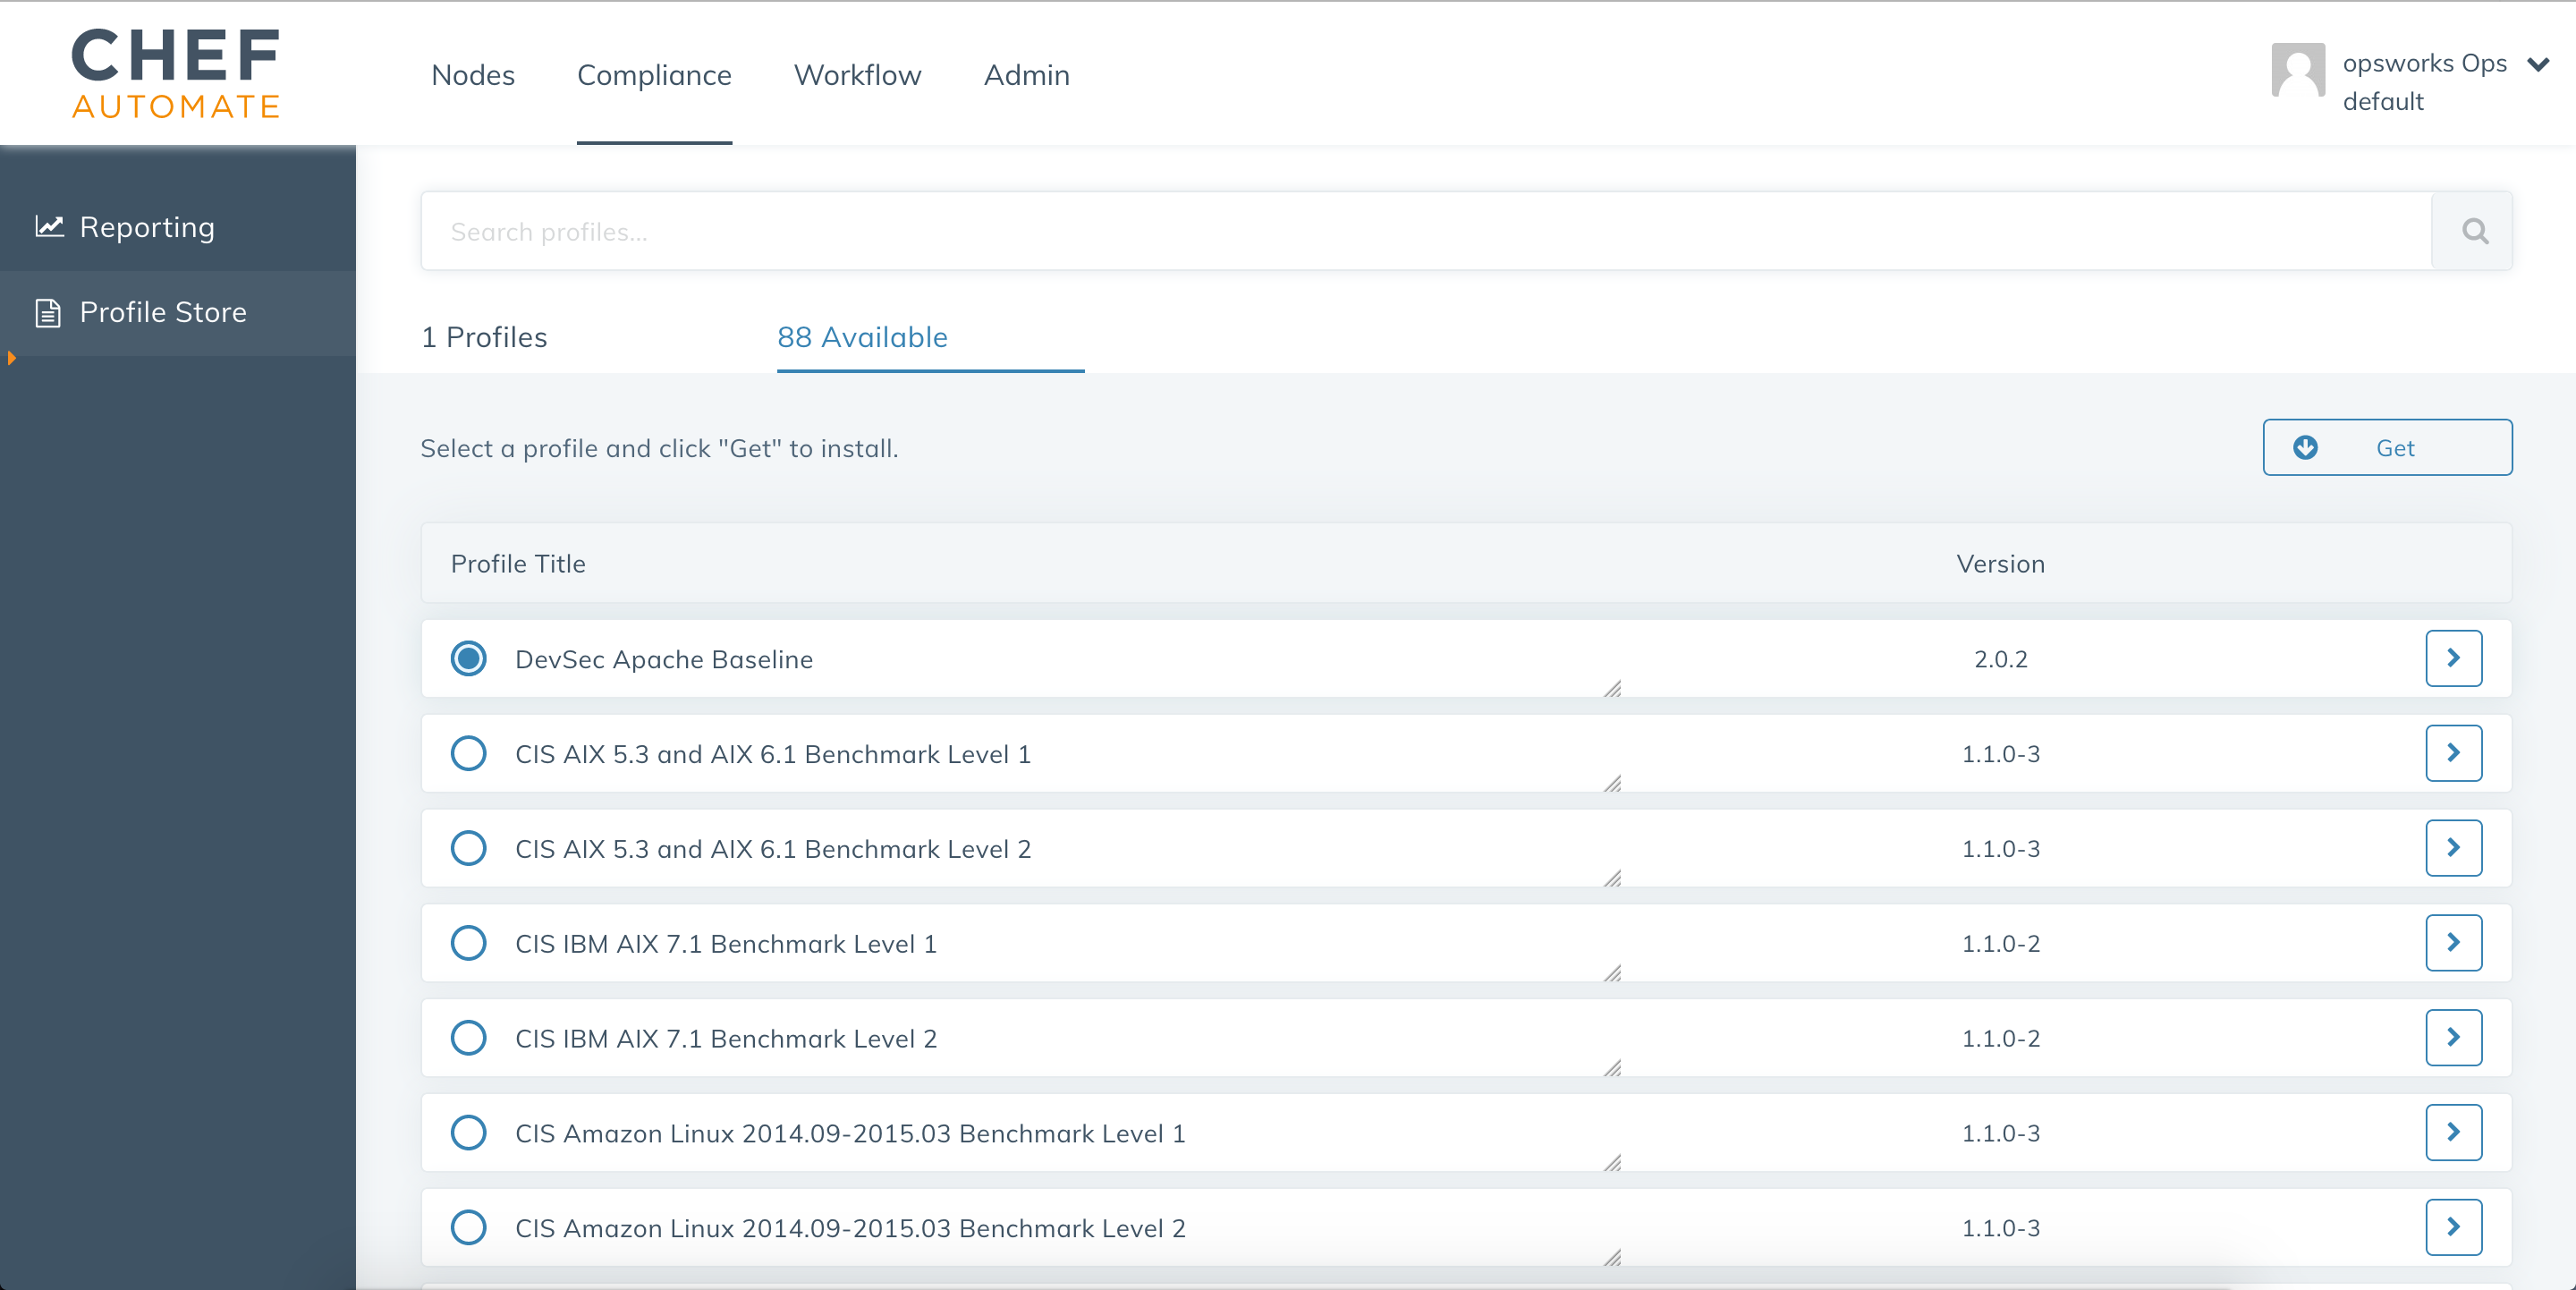Image resolution: width=2576 pixels, height=1290 pixels.
Task: Select the DevSec Apache Baseline radio button
Action: [467, 658]
